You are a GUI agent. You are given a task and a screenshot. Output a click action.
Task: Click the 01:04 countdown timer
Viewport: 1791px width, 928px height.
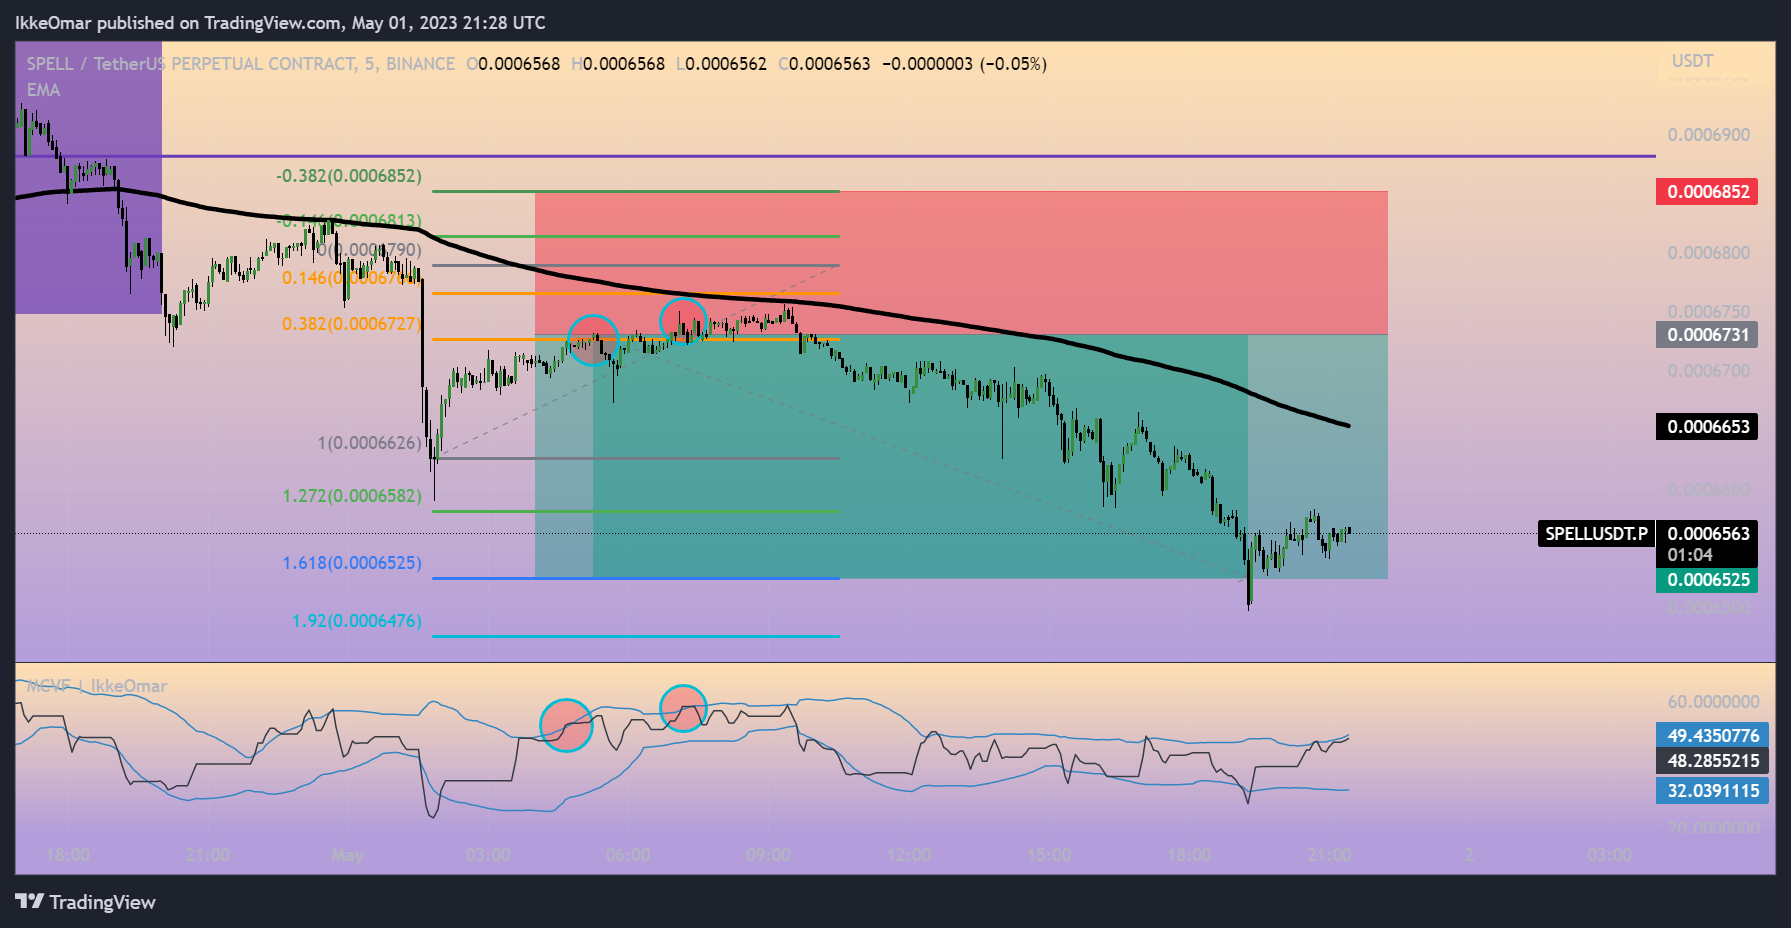[1690, 555]
